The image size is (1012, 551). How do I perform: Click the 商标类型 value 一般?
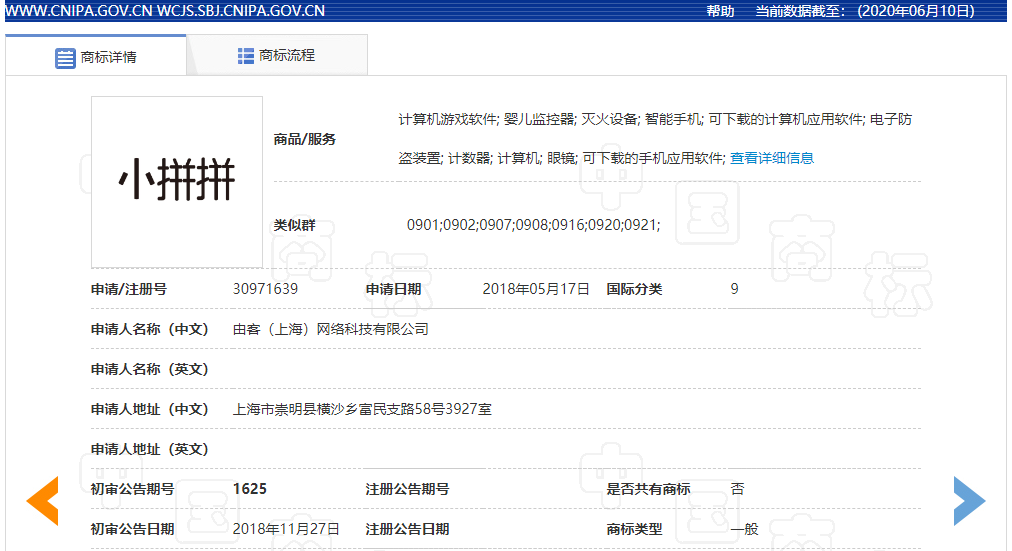pos(744,529)
